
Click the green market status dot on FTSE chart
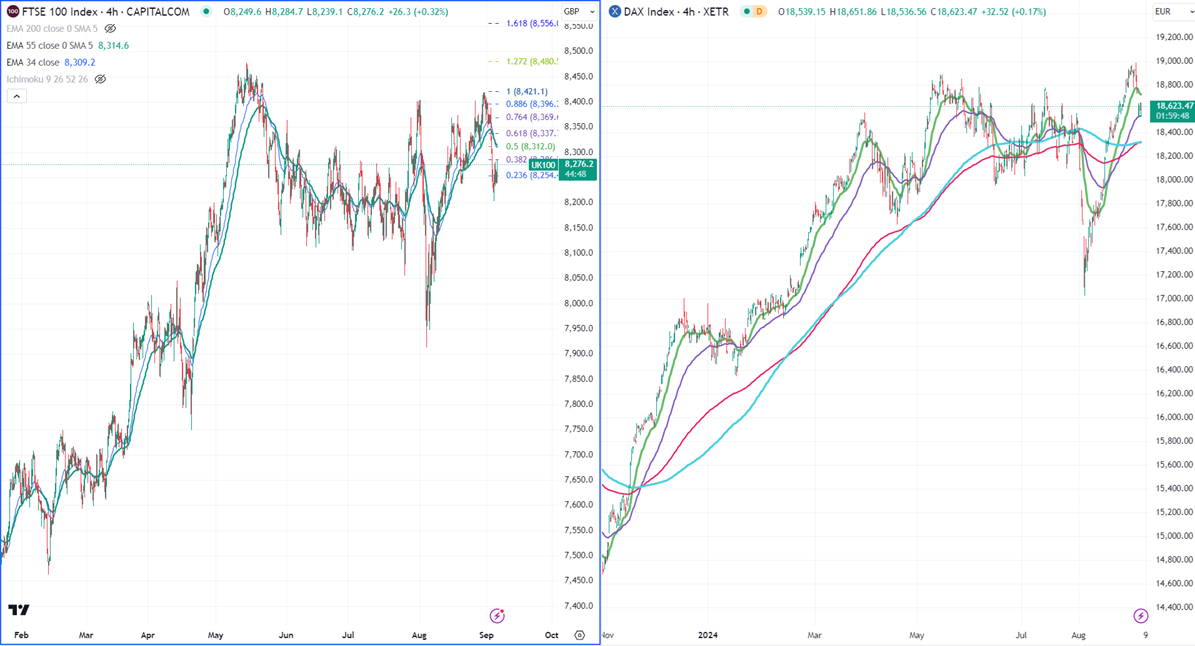coord(207,11)
